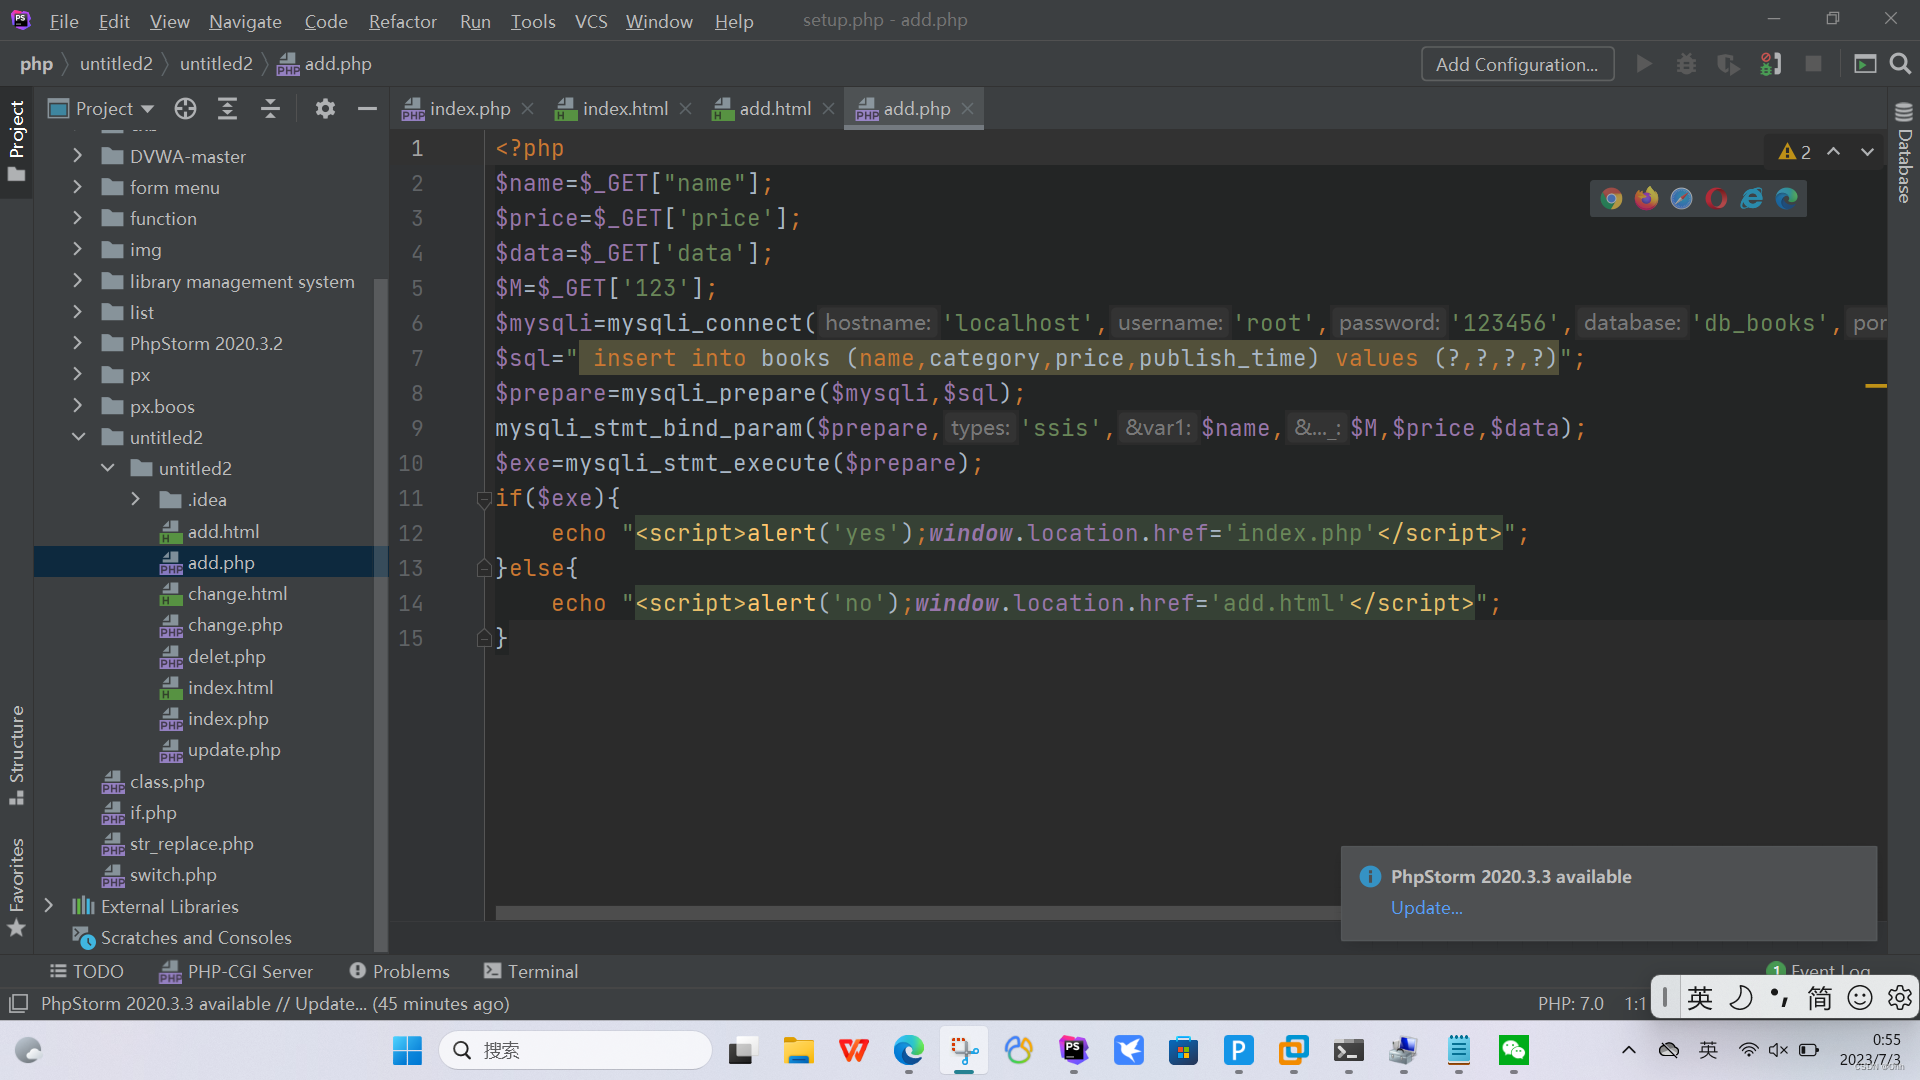Viewport: 1920px width, 1080px height.
Task: Click the Update link in notification
Action: pos(1426,908)
